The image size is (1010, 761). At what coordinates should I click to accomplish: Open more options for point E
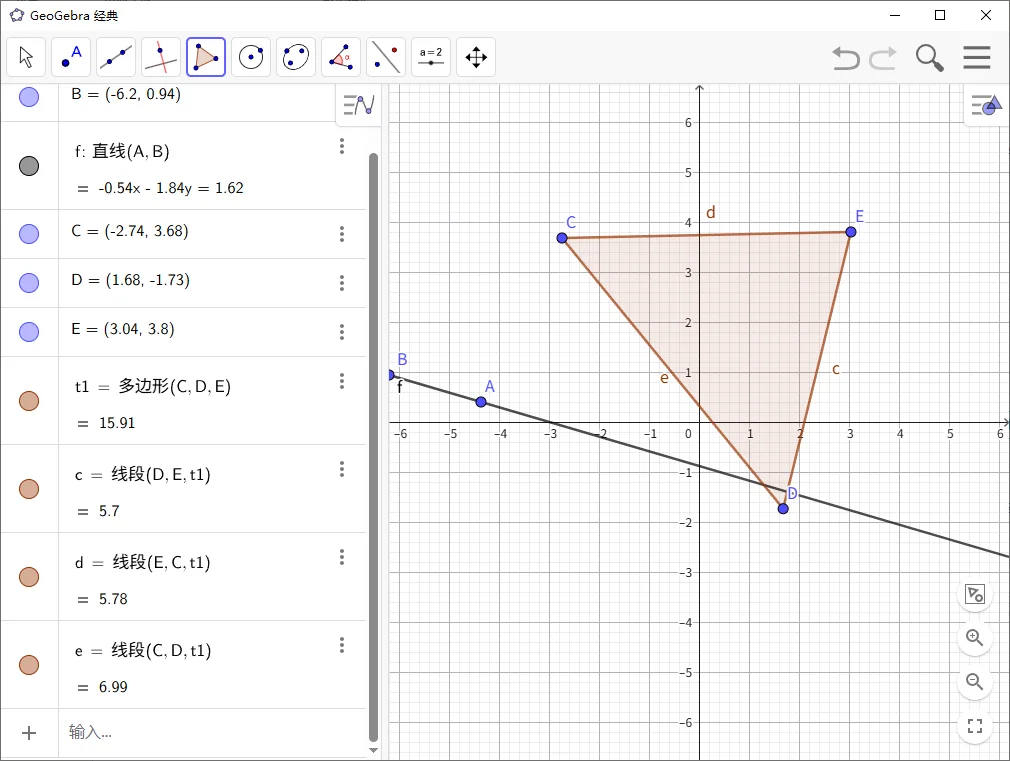[x=342, y=332]
